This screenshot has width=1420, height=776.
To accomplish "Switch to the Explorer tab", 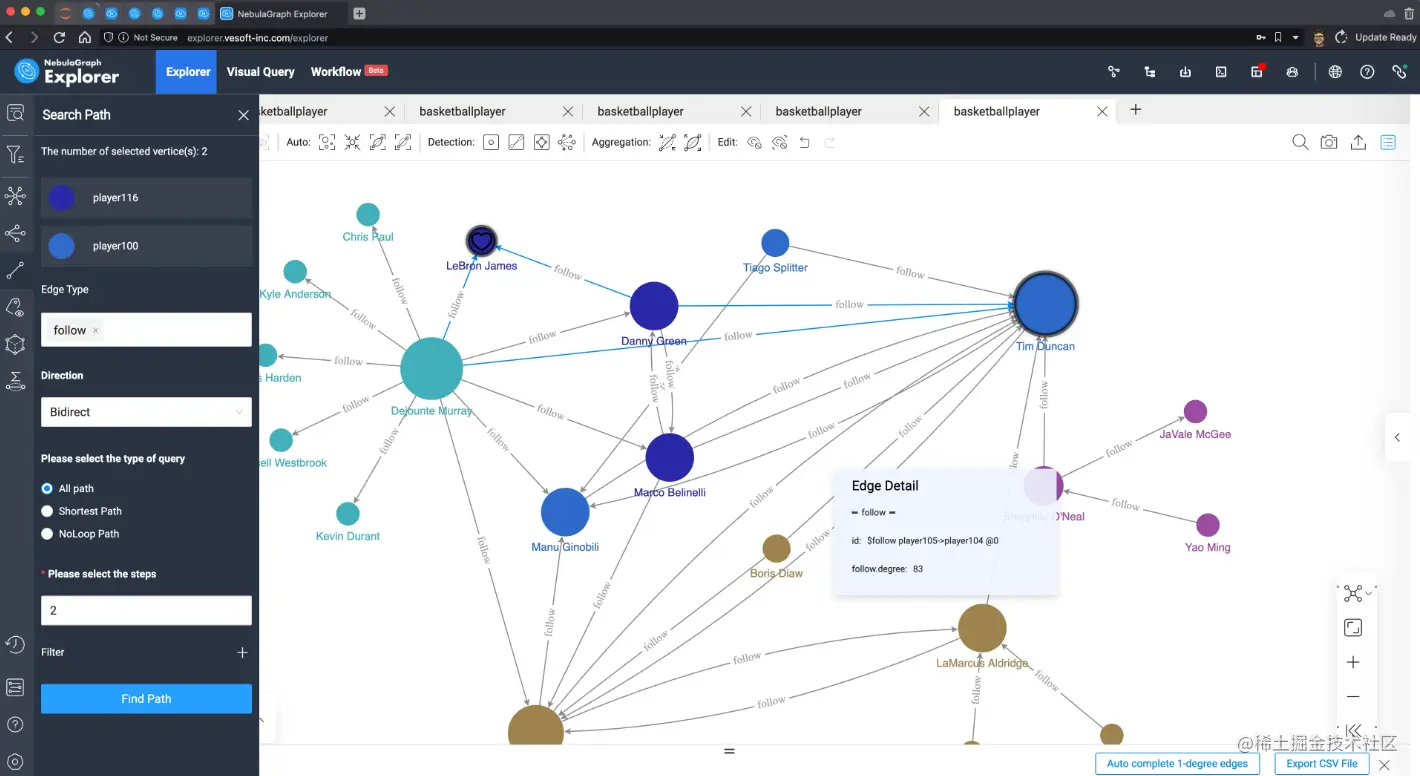I will click(x=188, y=72).
